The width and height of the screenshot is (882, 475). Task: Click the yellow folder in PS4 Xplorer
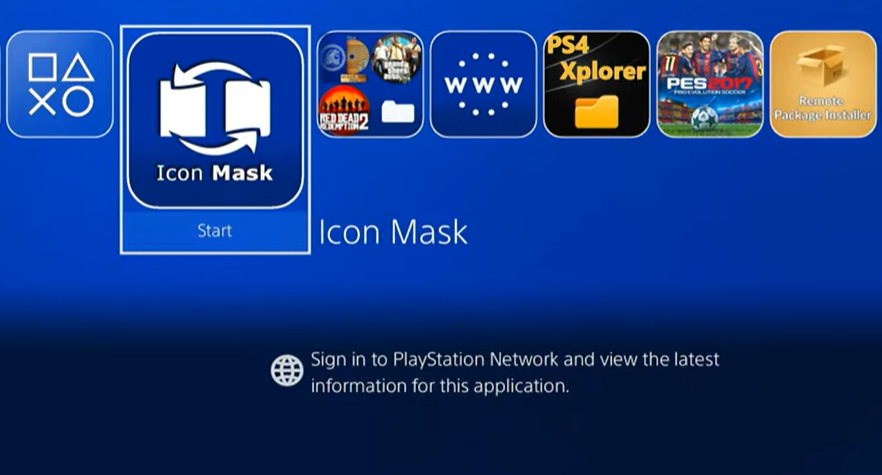coord(596,111)
